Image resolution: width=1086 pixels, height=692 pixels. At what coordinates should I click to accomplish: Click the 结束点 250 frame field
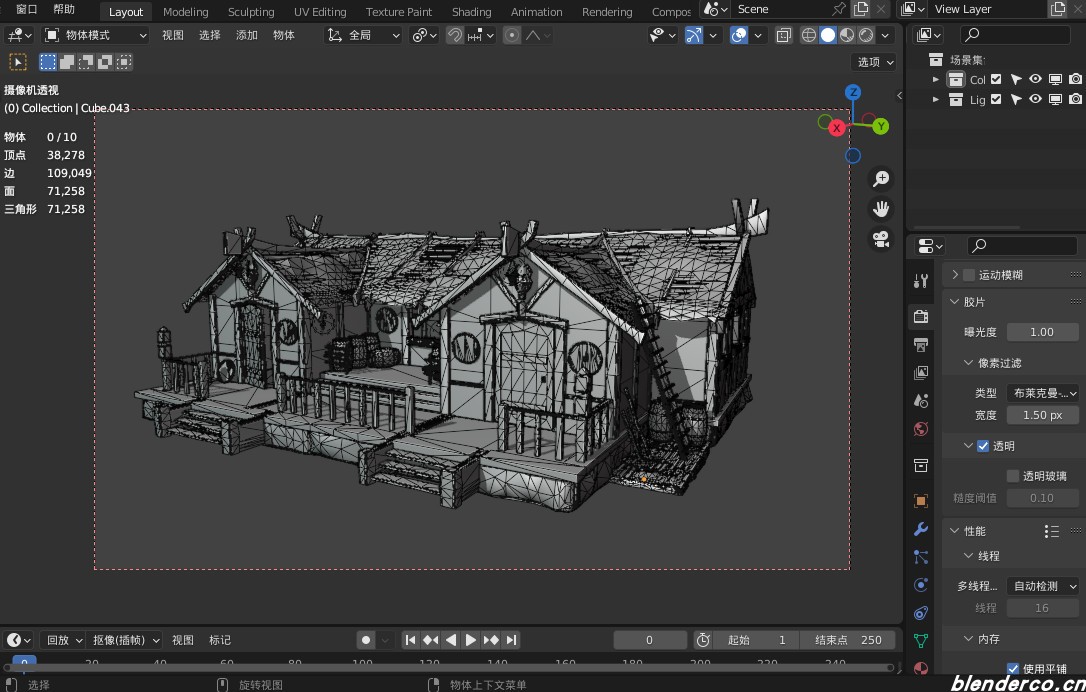tap(848, 640)
